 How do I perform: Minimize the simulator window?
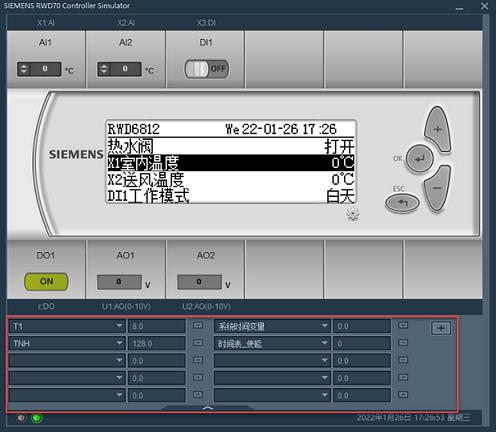pos(460,7)
